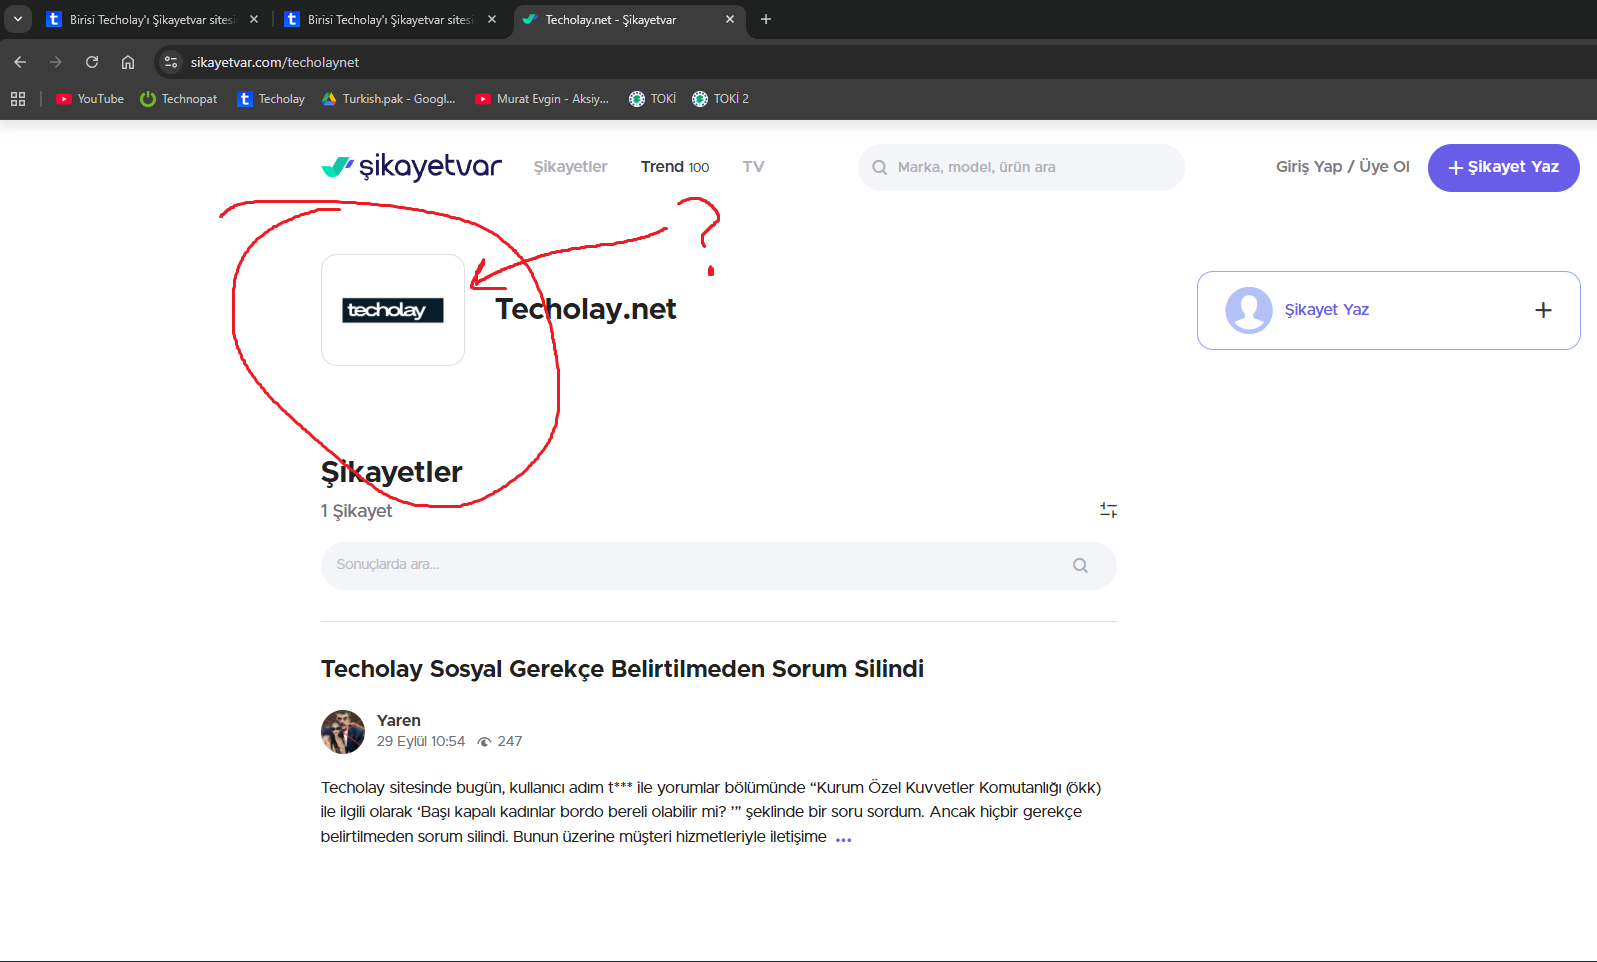
Task: Go back to the previous page
Action: [x=20, y=62]
